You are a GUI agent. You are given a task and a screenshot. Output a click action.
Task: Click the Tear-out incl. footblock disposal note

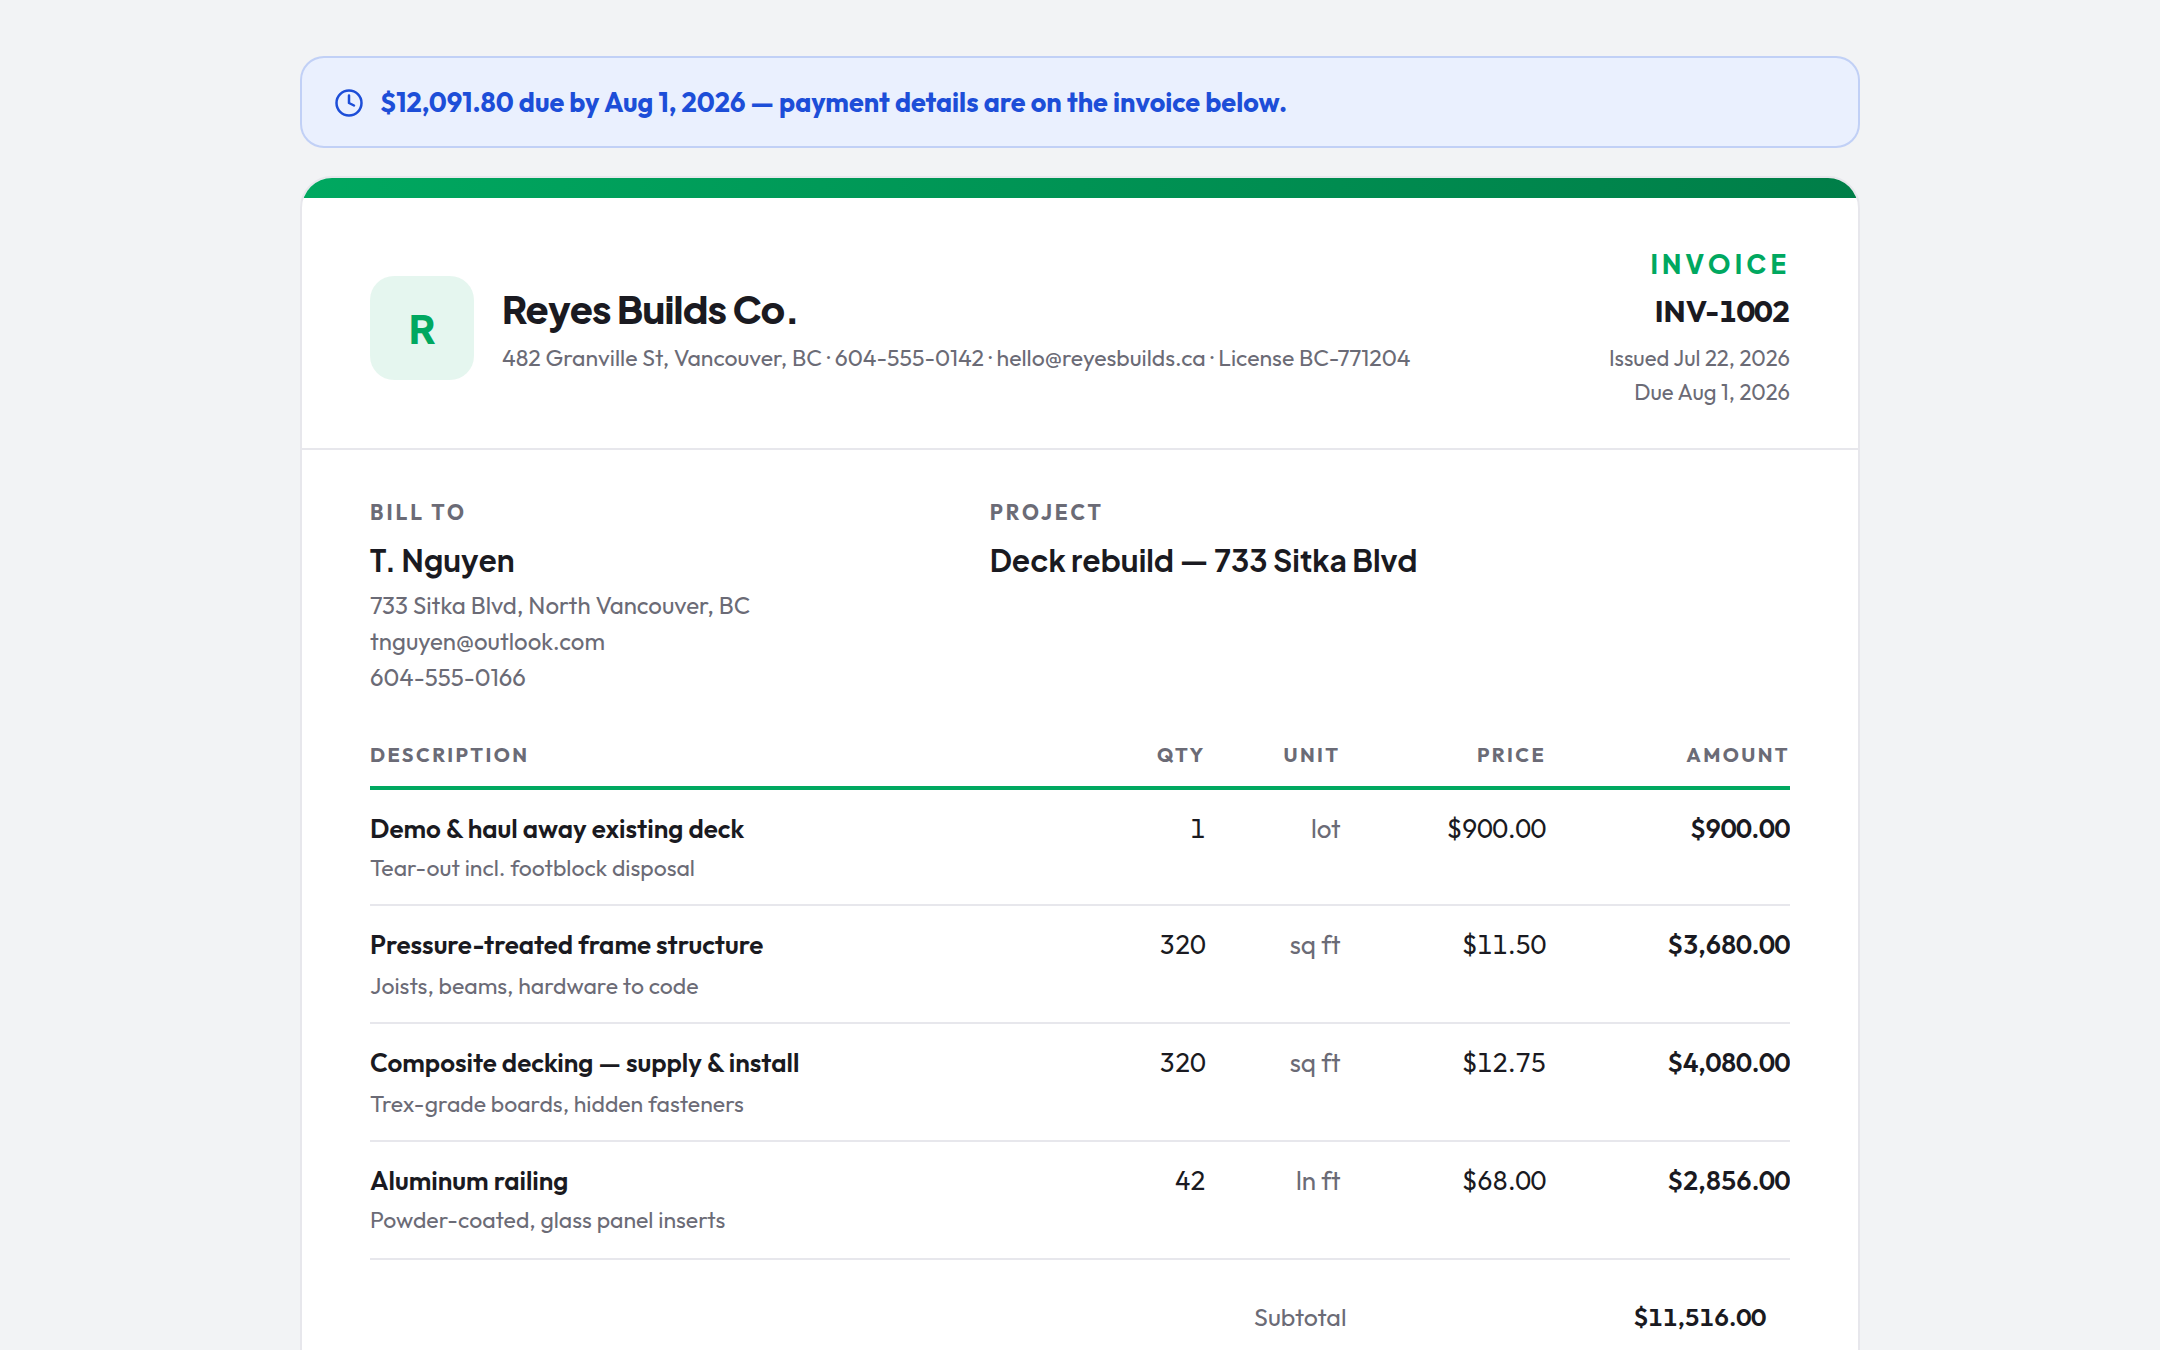click(532, 868)
